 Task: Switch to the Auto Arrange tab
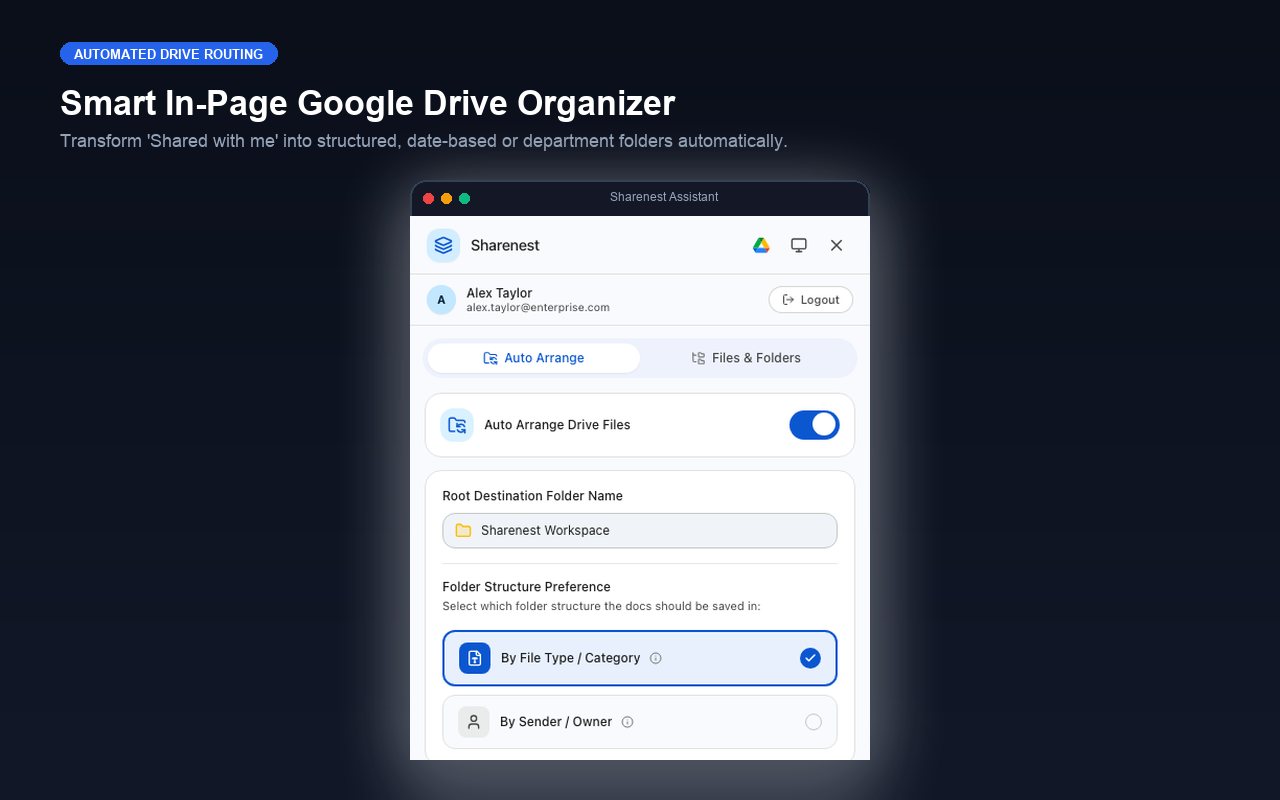click(x=534, y=358)
